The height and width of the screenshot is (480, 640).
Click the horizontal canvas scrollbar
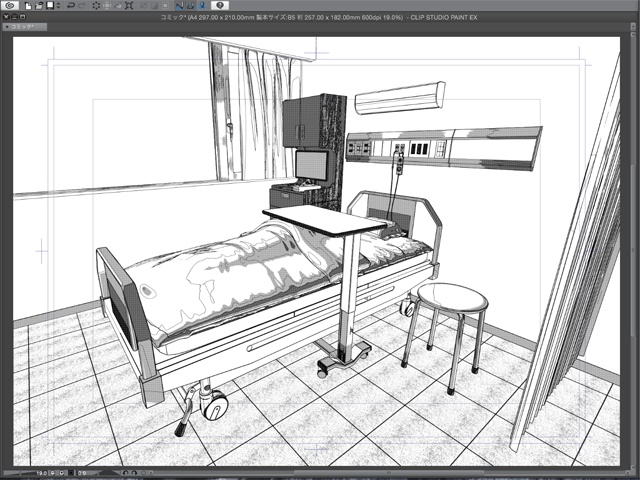point(388,473)
